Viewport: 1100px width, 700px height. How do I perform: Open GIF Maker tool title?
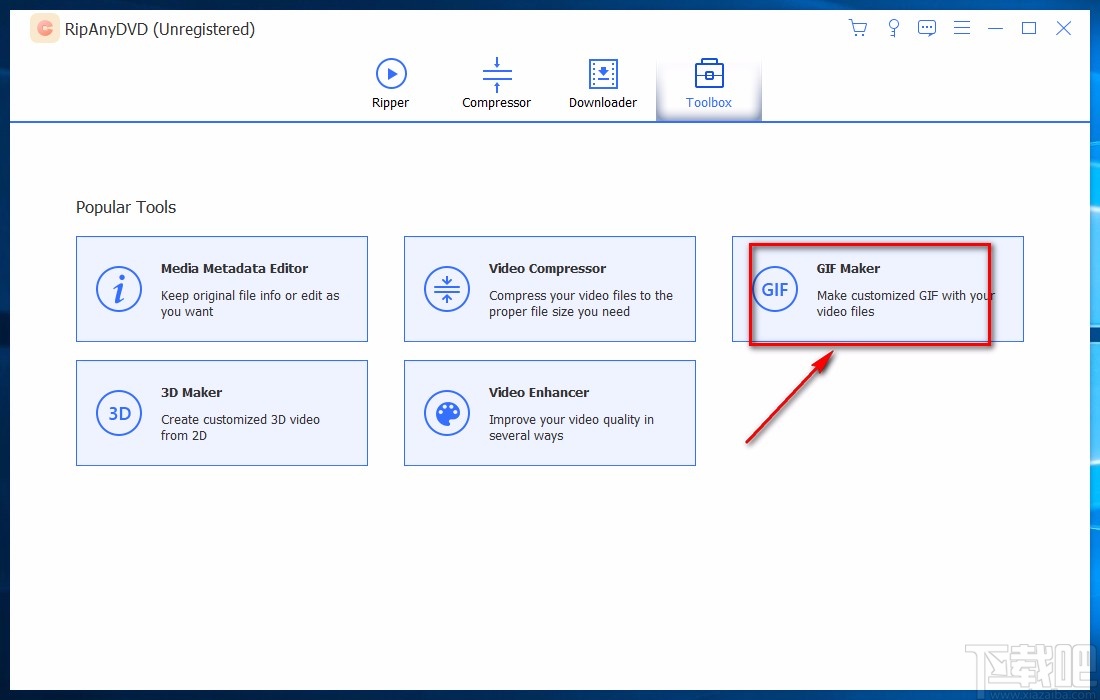[848, 269]
